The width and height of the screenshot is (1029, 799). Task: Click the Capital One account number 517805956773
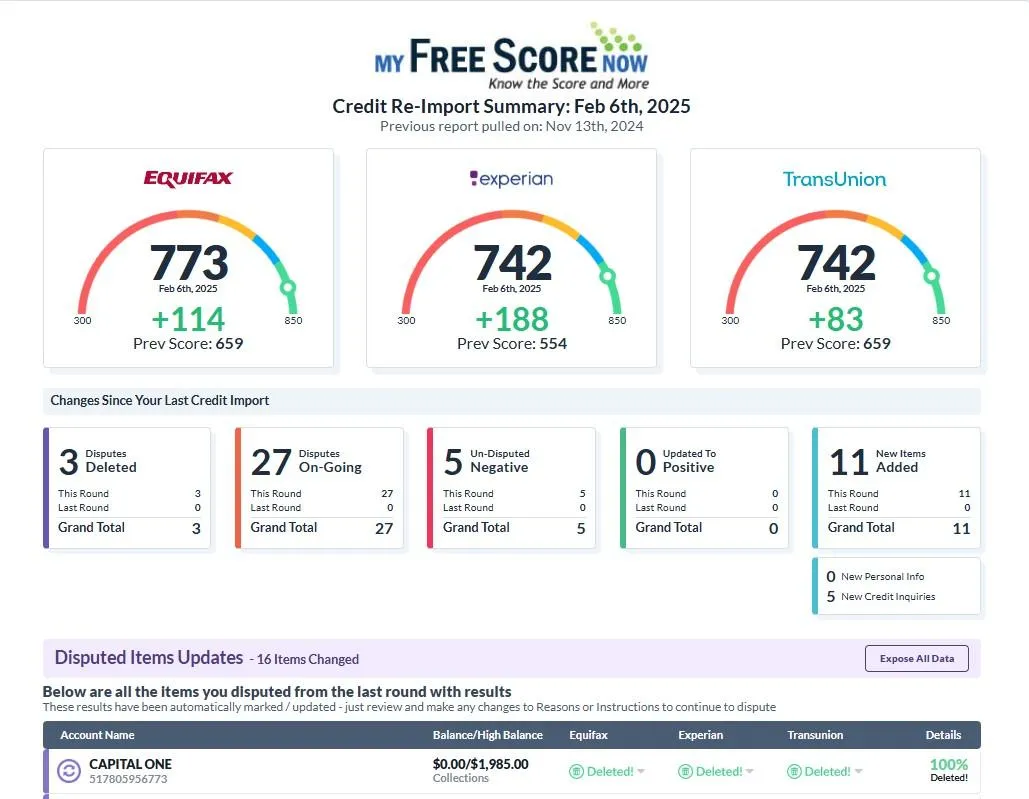128,779
